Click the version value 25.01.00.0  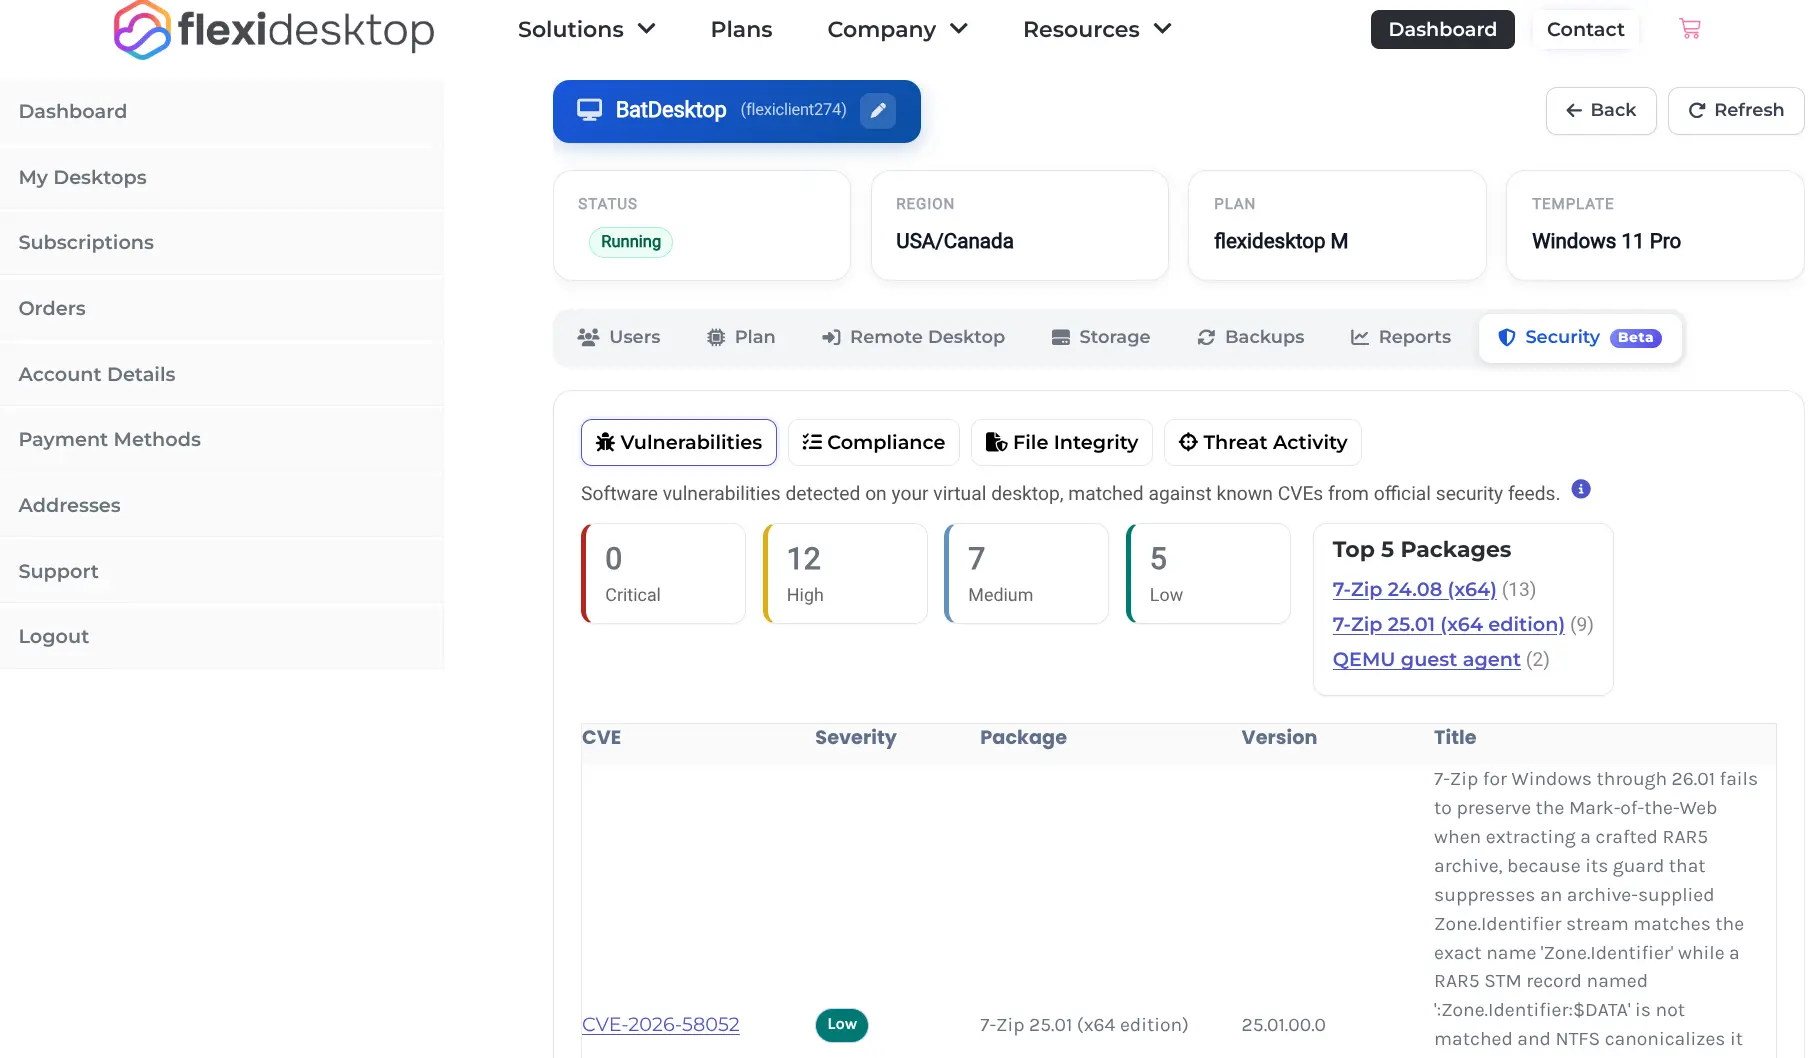coord(1283,1025)
